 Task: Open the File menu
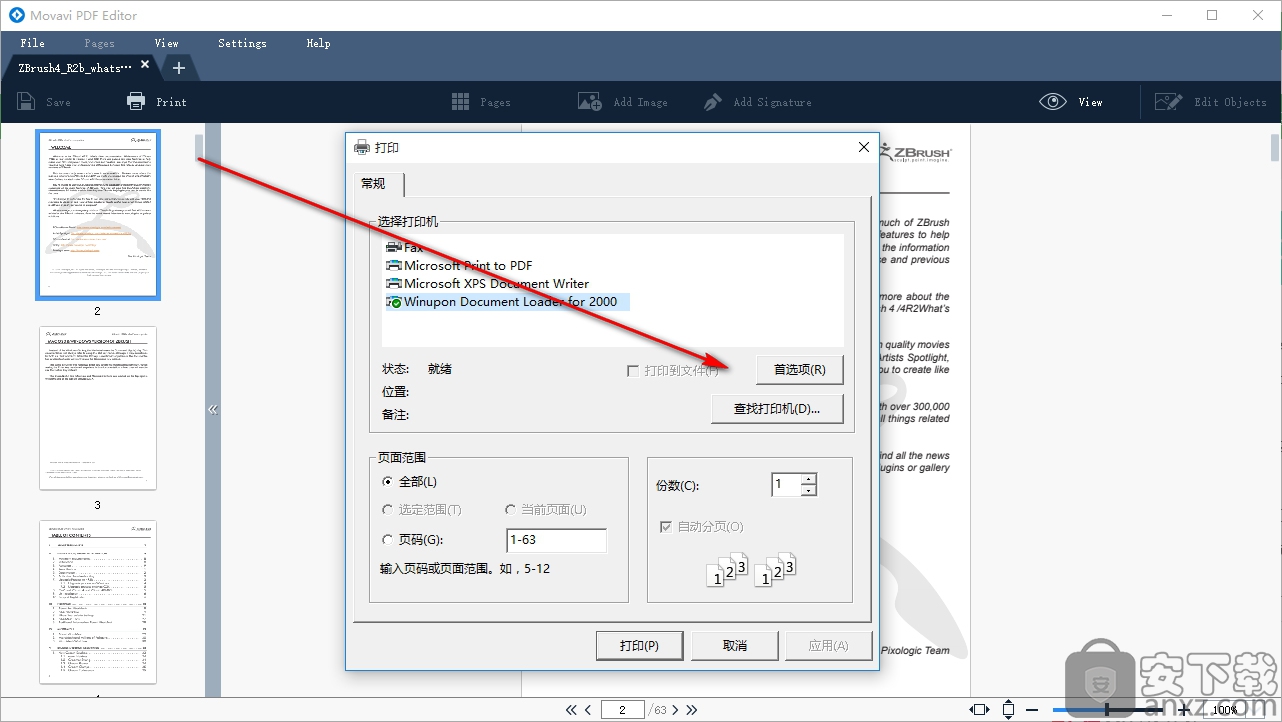[x=32, y=43]
